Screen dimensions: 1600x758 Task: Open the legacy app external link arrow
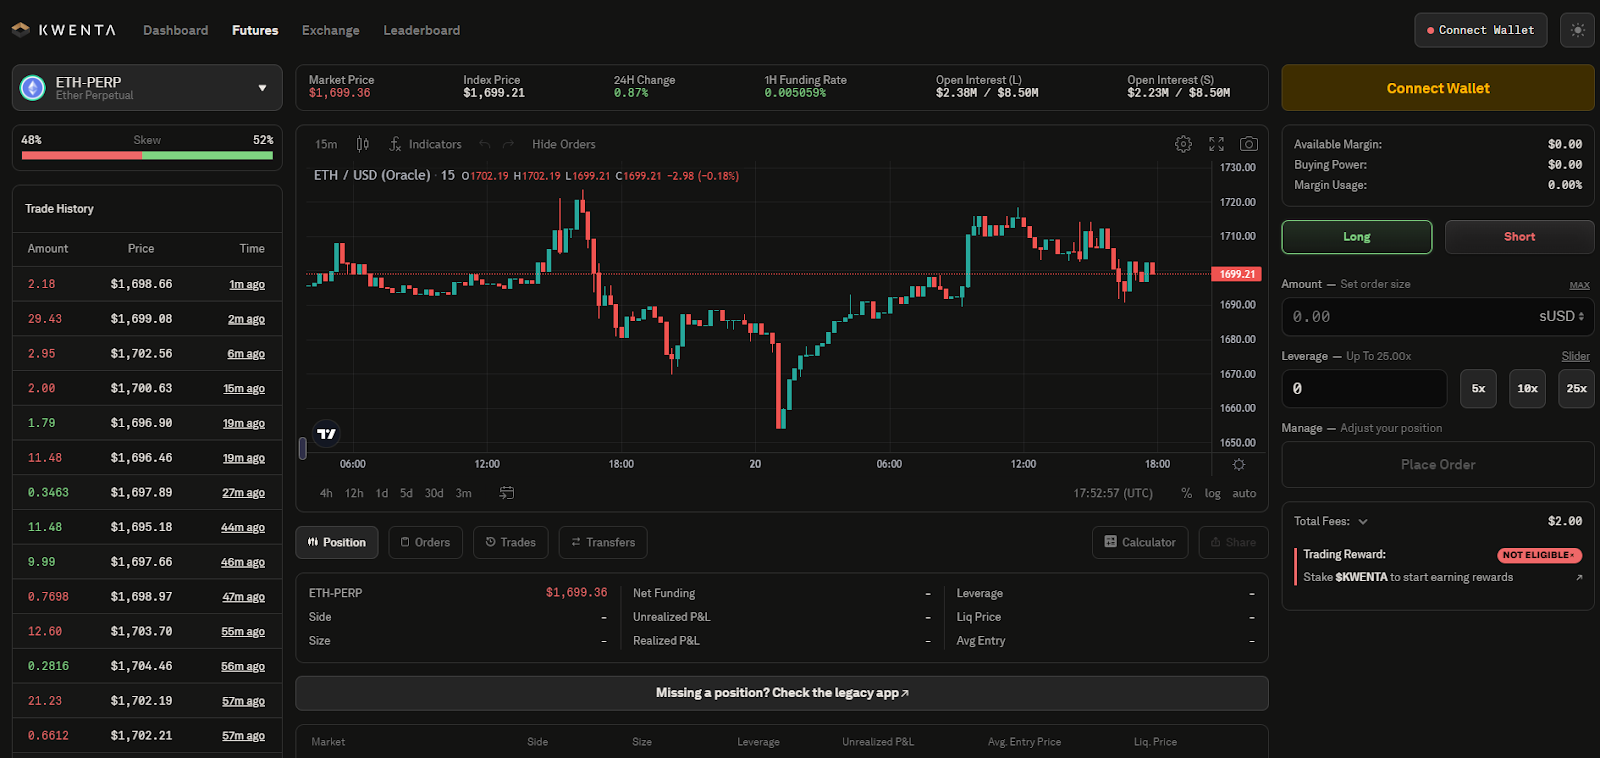(905, 693)
